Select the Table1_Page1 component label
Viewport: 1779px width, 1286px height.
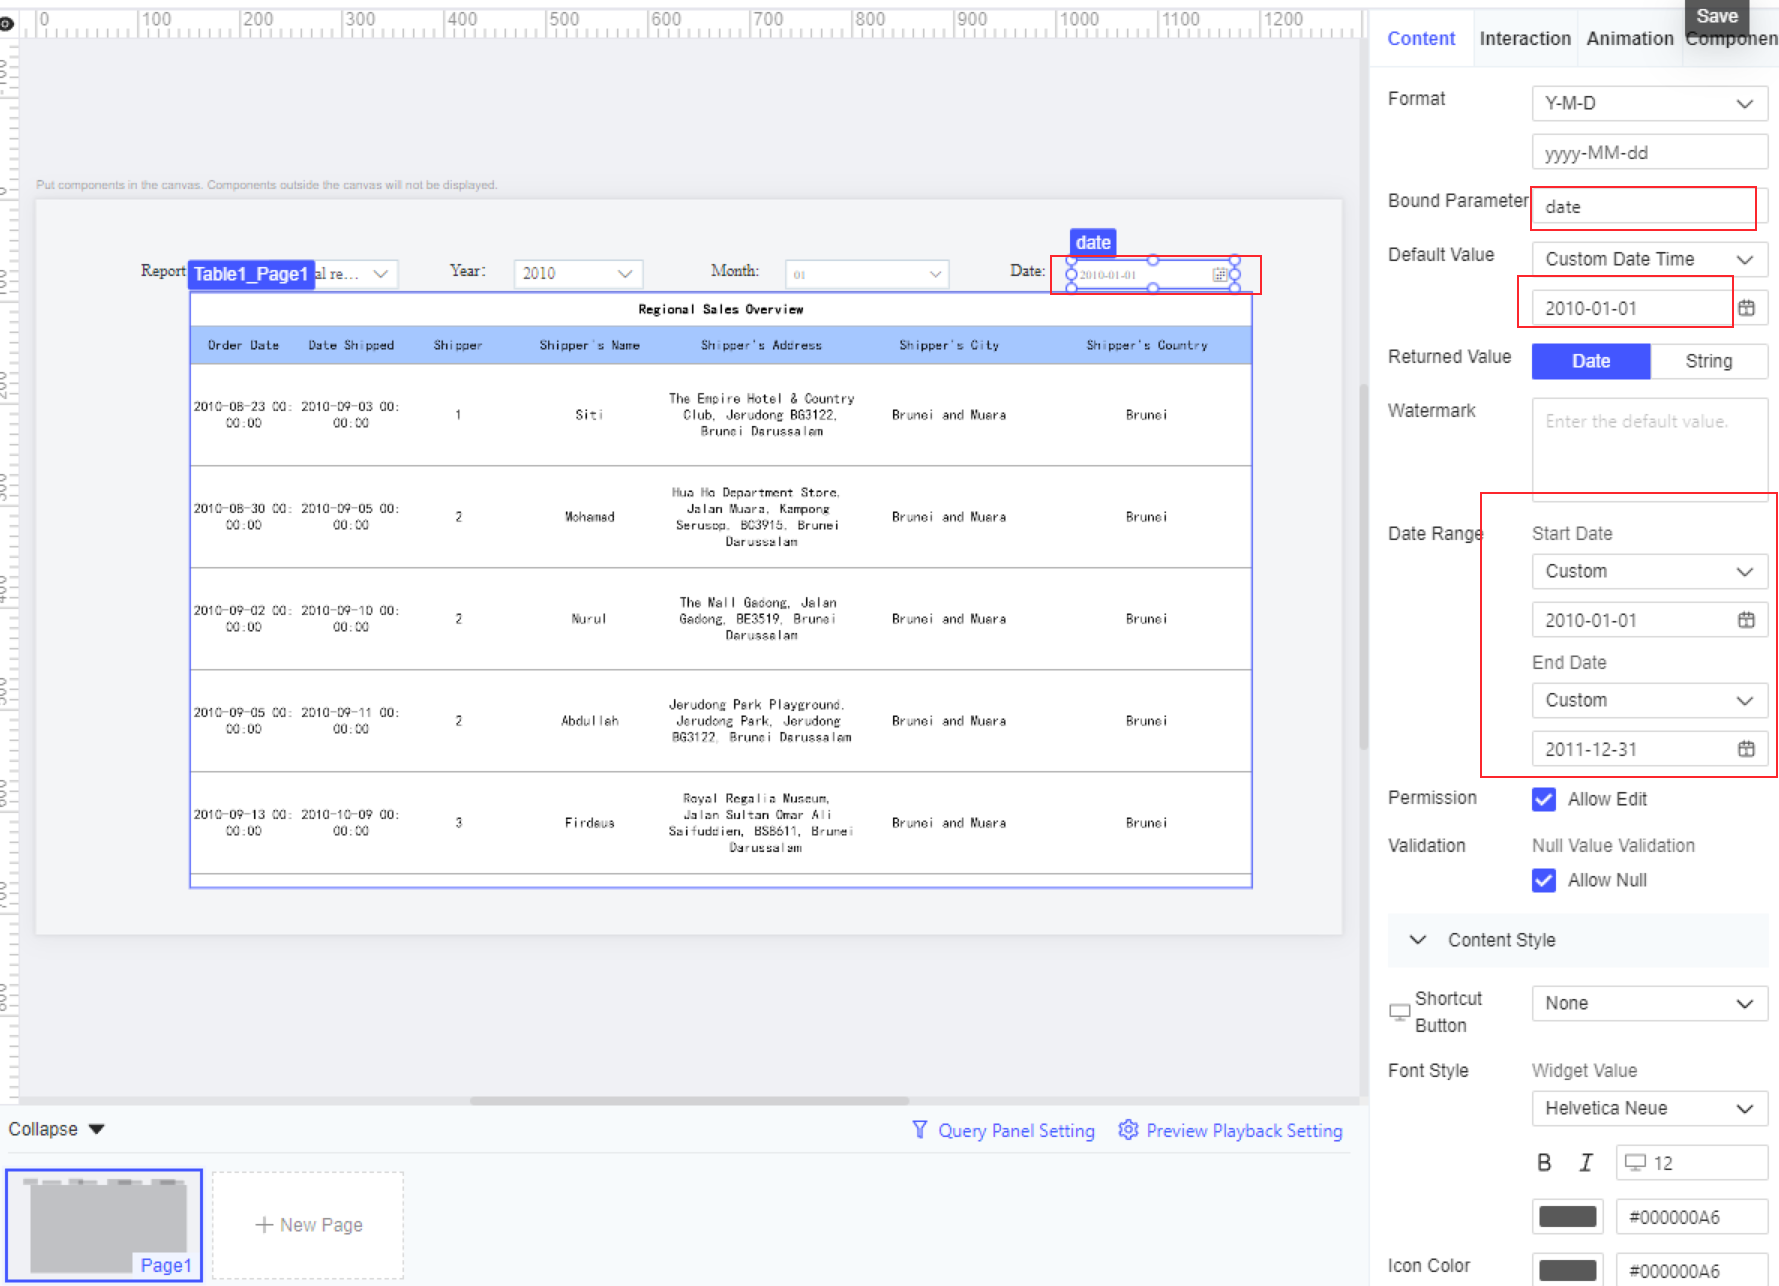coord(251,274)
